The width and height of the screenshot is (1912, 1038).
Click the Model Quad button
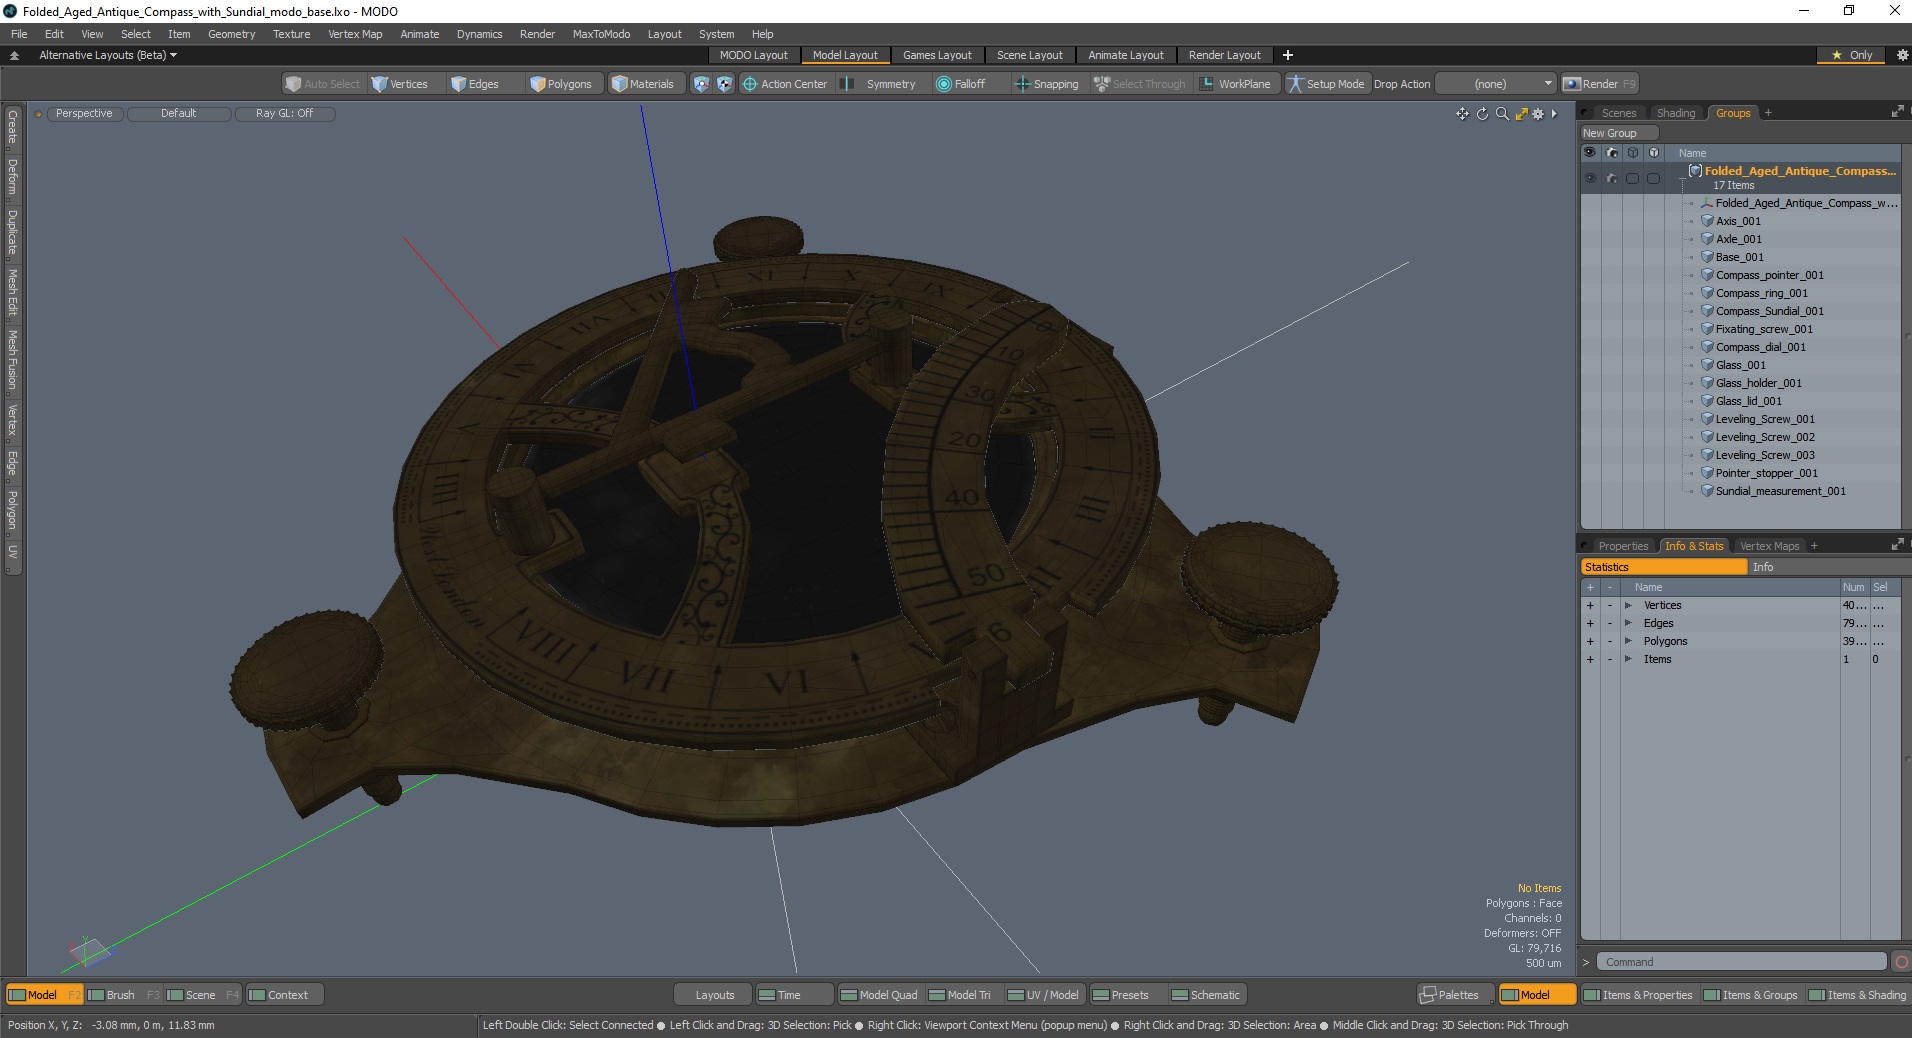click(x=879, y=995)
